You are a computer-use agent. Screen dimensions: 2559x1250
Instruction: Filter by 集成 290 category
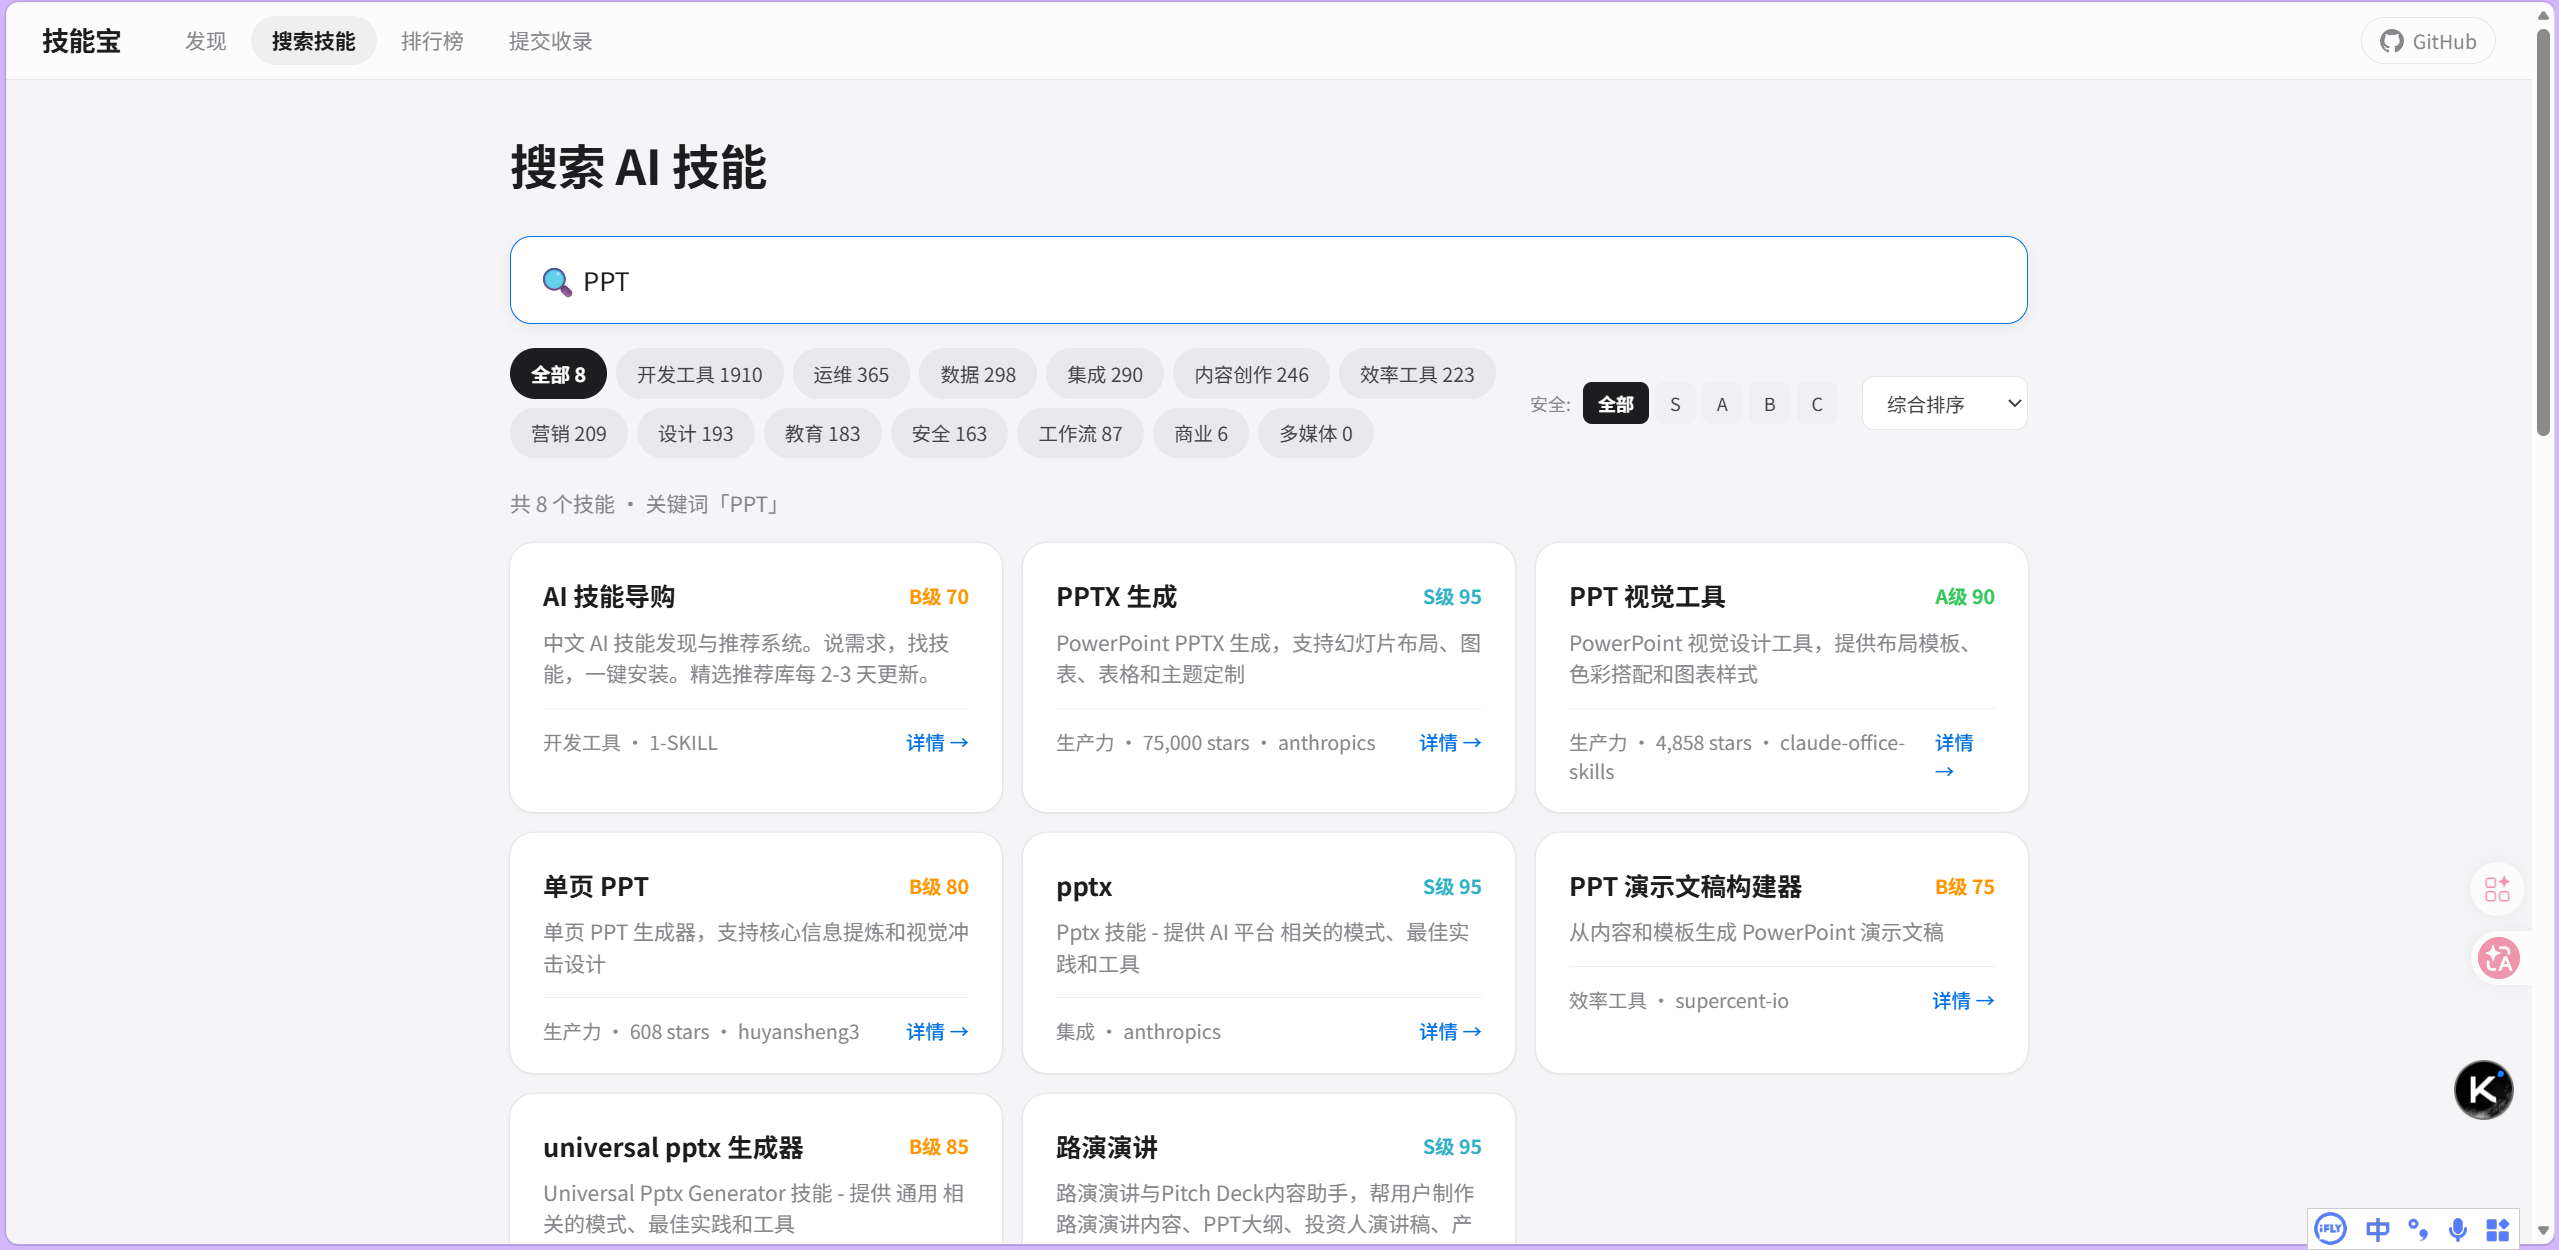[1104, 374]
